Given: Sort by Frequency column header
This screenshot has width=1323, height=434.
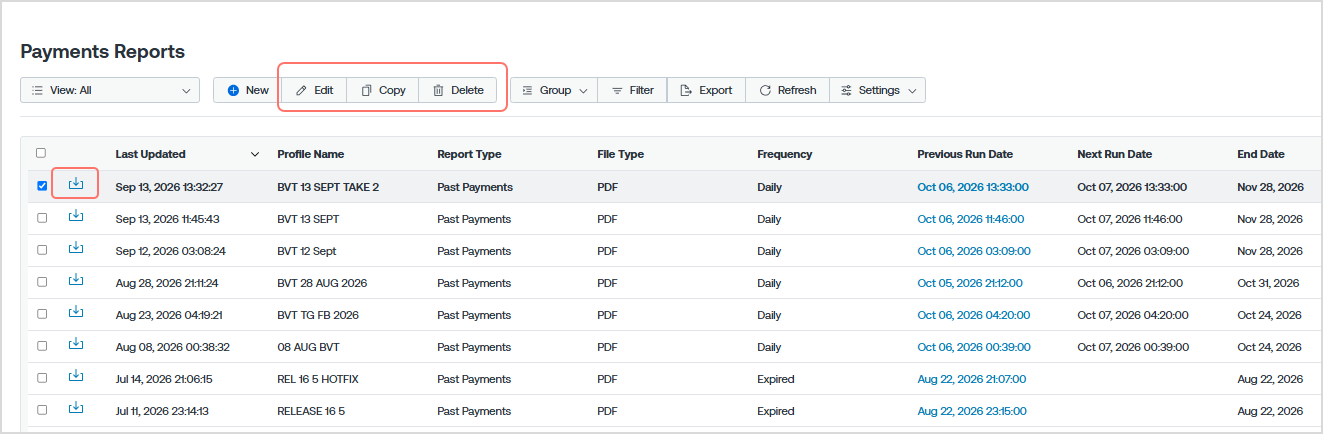Looking at the screenshot, I should [x=785, y=154].
